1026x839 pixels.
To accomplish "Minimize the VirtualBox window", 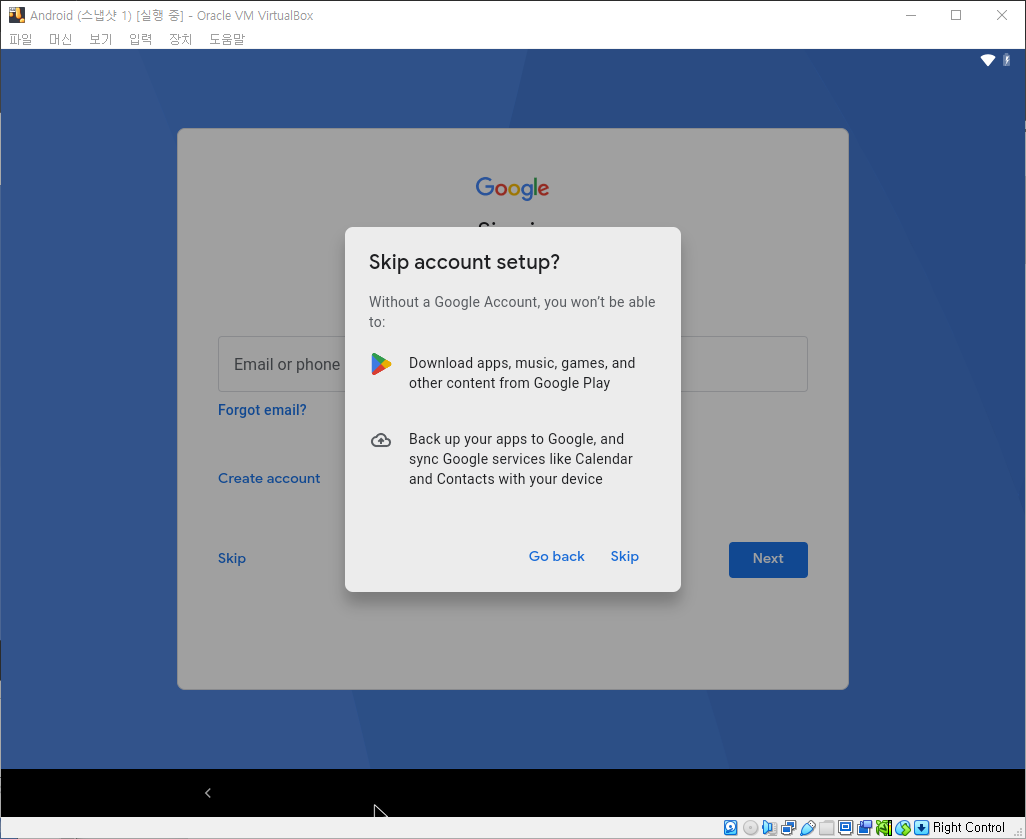I will (910, 15).
